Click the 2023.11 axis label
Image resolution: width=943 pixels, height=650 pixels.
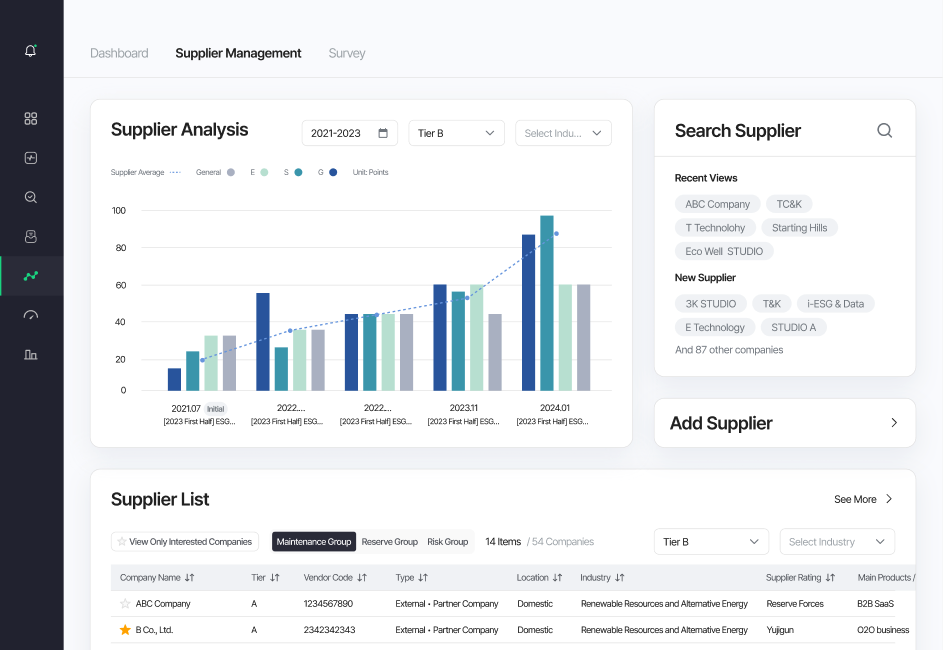(x=464, y=408)
